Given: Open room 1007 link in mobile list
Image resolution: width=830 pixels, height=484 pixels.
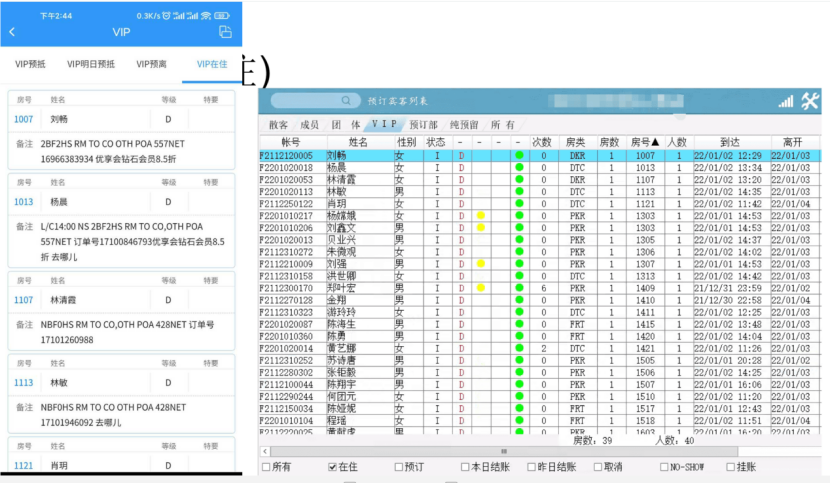Looking at the screenshot, I should pos(23,119).
